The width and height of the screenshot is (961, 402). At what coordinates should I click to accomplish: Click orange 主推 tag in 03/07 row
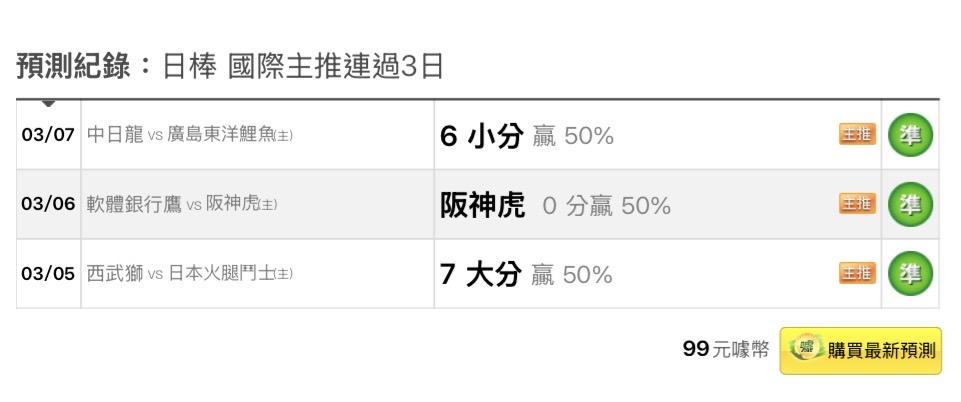point(857,135)
